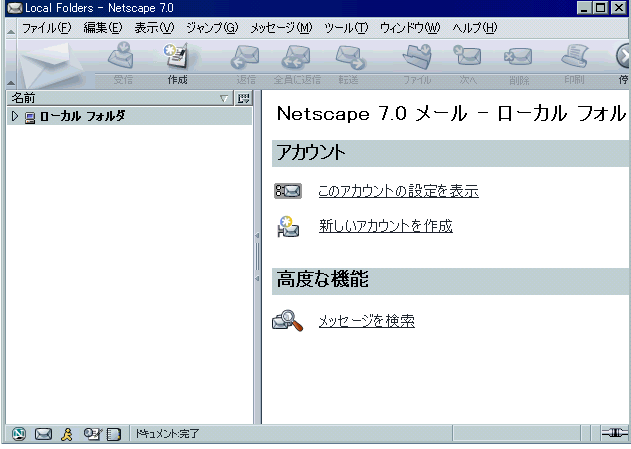Open Mail from status bar envelope icon
The image size is (631, 449).
43,434
